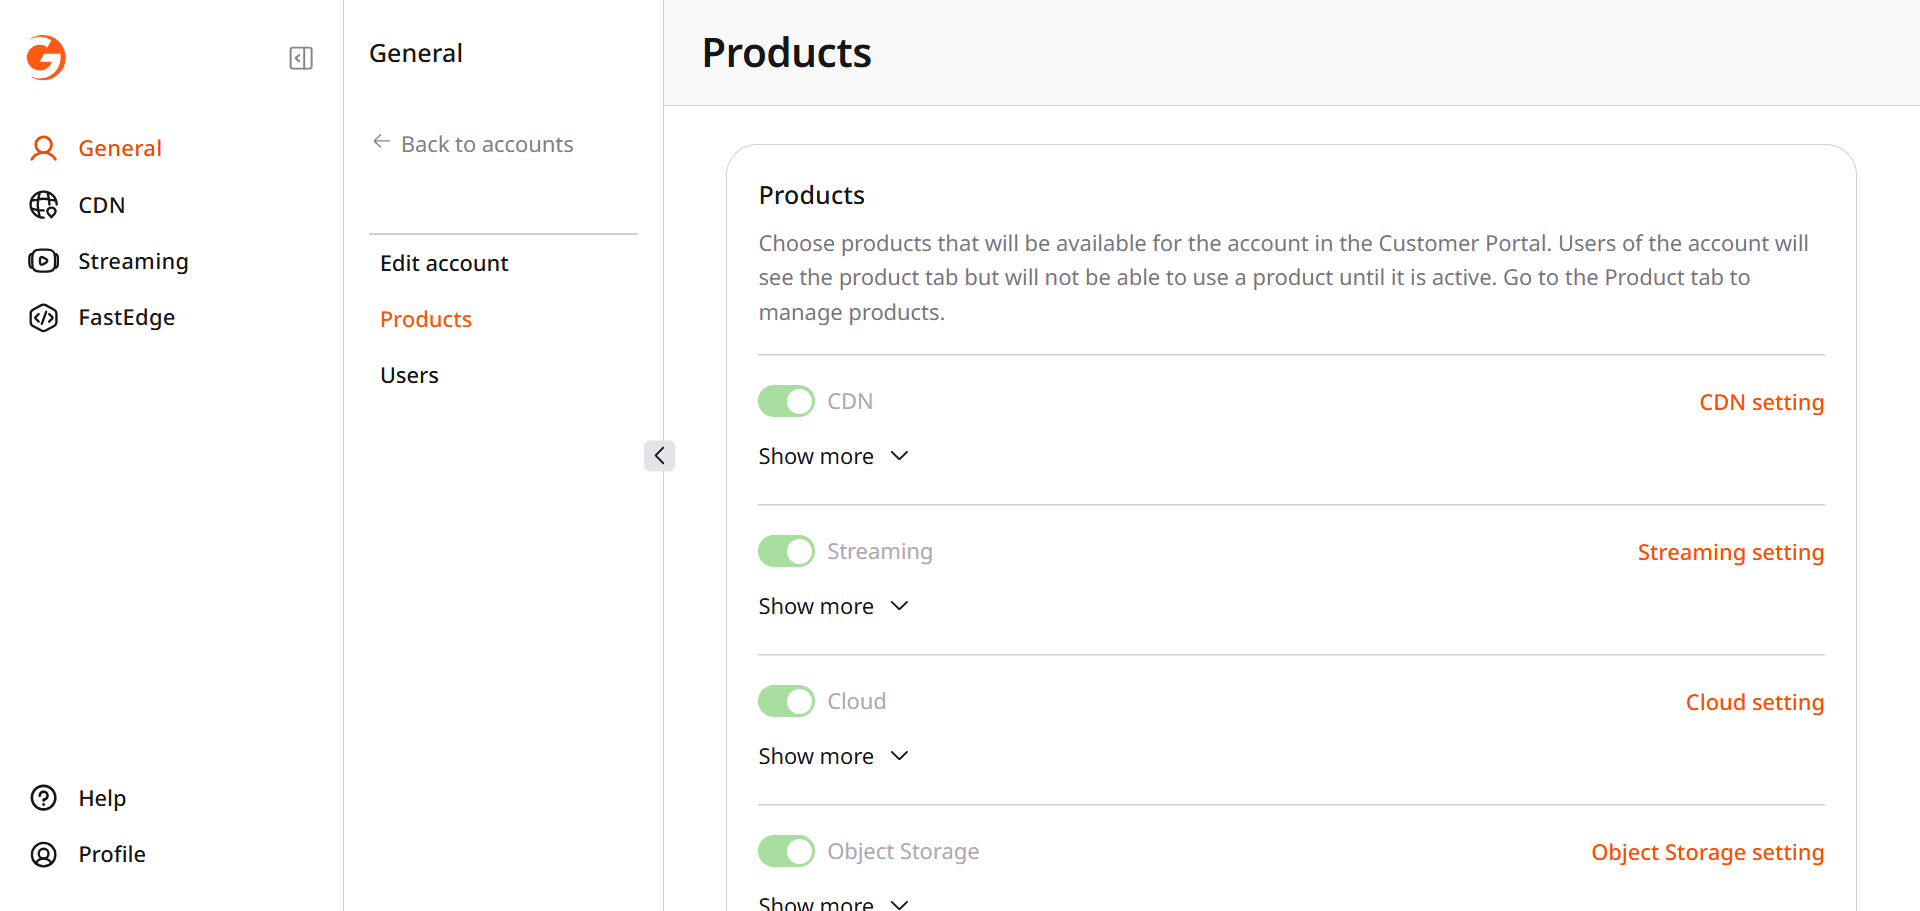Viewport: 1920px width, 911px height.
Task: Open the FastEdge sidebar section
Action: coord(127,317)
